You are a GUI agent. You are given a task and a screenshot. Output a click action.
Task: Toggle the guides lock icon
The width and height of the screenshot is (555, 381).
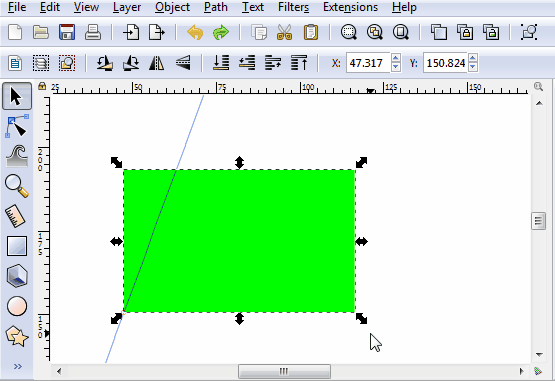pos(42,86)
